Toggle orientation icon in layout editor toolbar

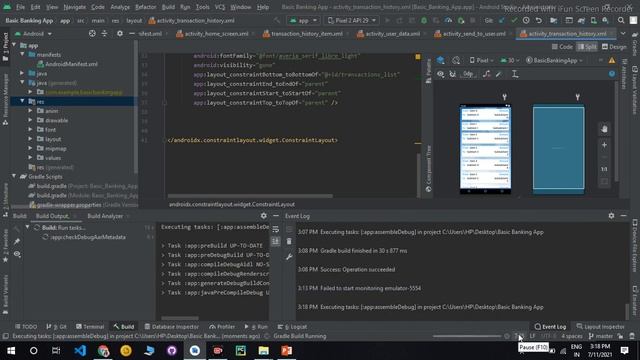tap(456, 60)
